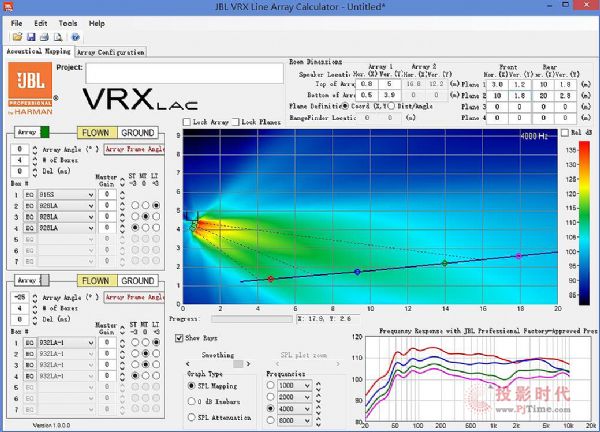600x432 pixels.
Task: Open the bottom array Box 1 model dropdown showing 932LA-1
Action: [65, 343]
